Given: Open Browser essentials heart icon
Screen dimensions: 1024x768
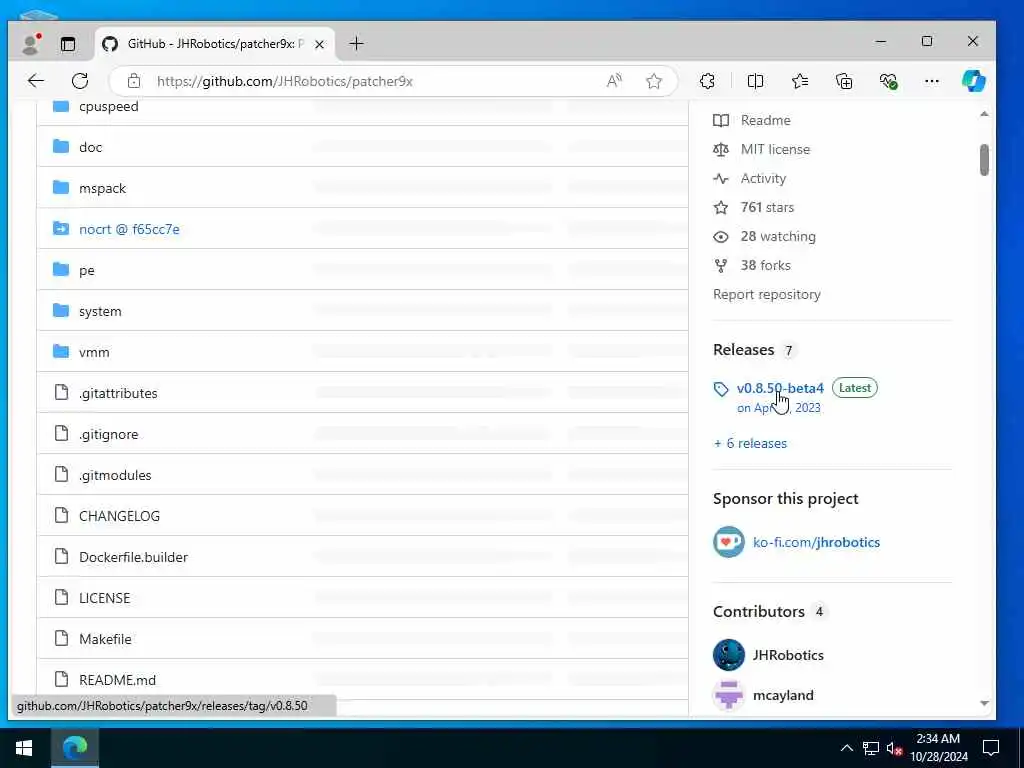Looking at the screenshot, I should coord(888,81).
